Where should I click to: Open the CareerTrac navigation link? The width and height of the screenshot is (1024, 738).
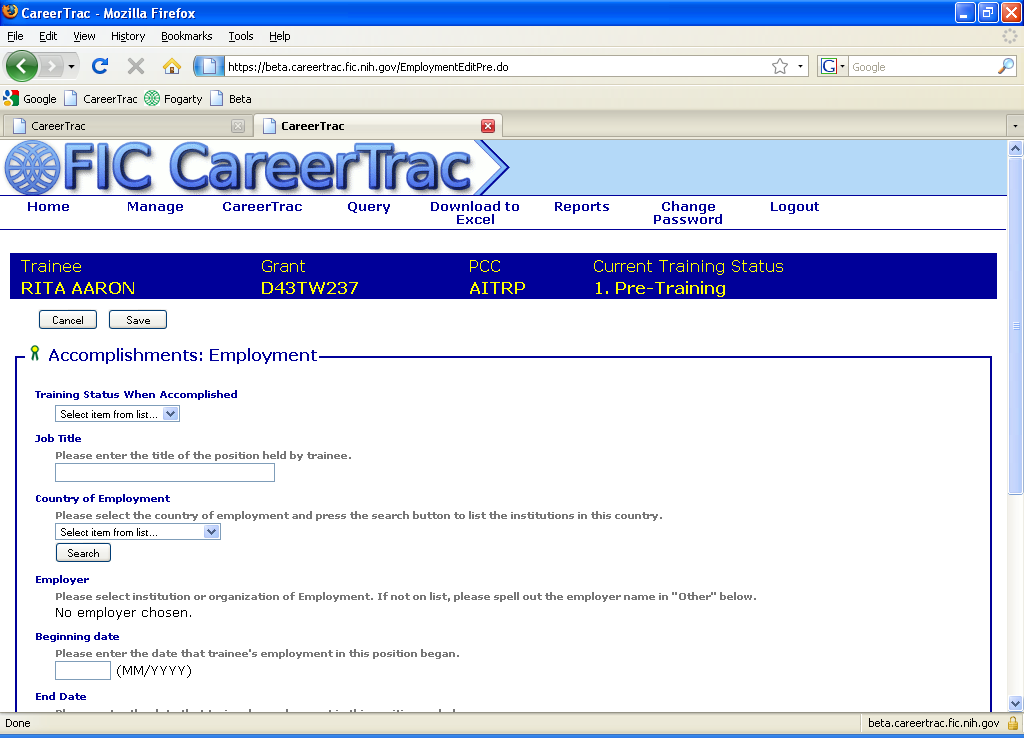tap(262, 206)
